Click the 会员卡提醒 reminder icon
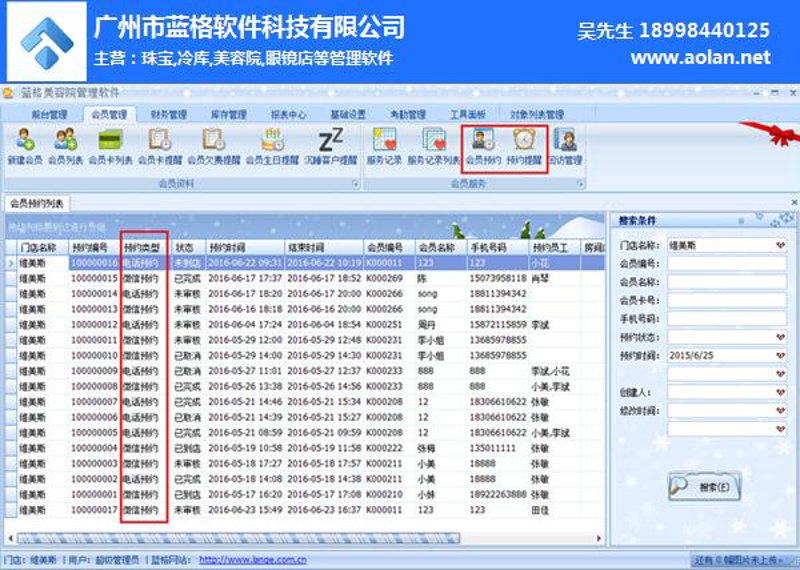The height and width of the screenshot is (570, 800). [160, 146]
